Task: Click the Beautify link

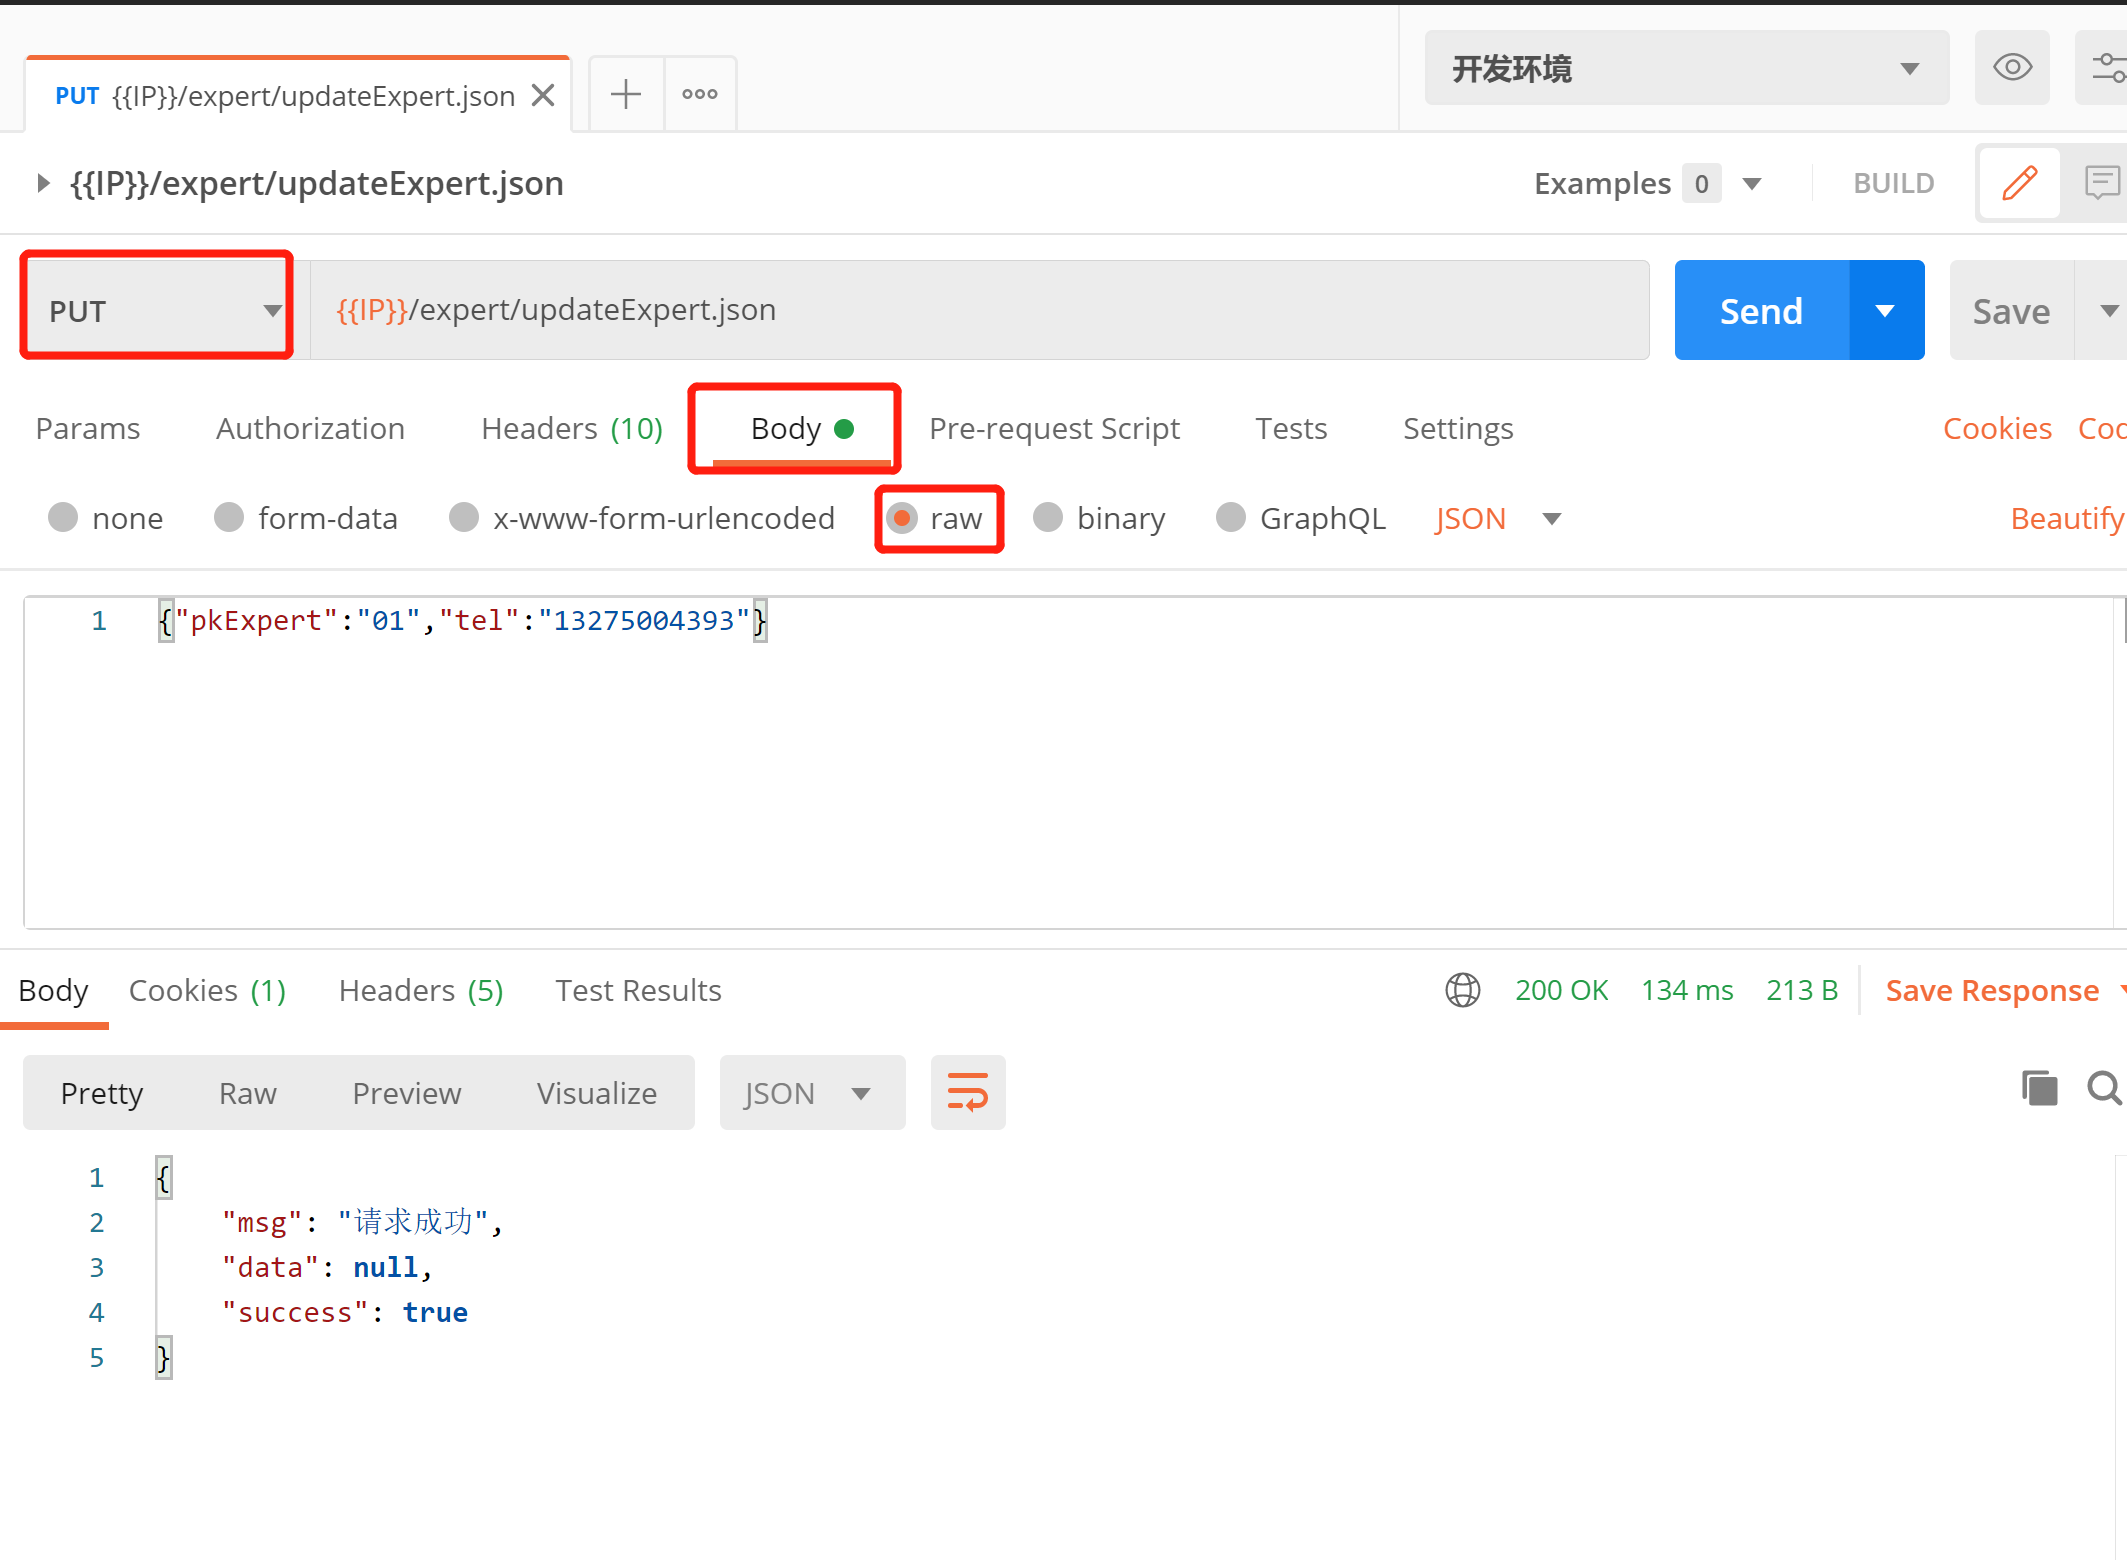Action: pos(2066,518)
